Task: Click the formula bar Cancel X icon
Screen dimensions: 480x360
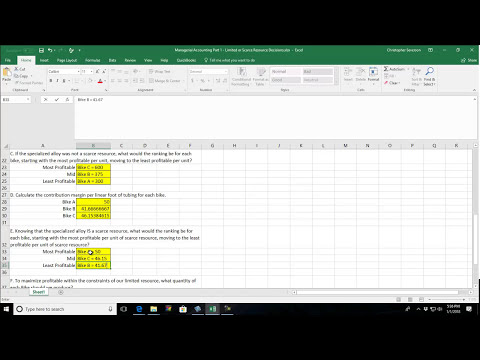Action: pos(46,99)
